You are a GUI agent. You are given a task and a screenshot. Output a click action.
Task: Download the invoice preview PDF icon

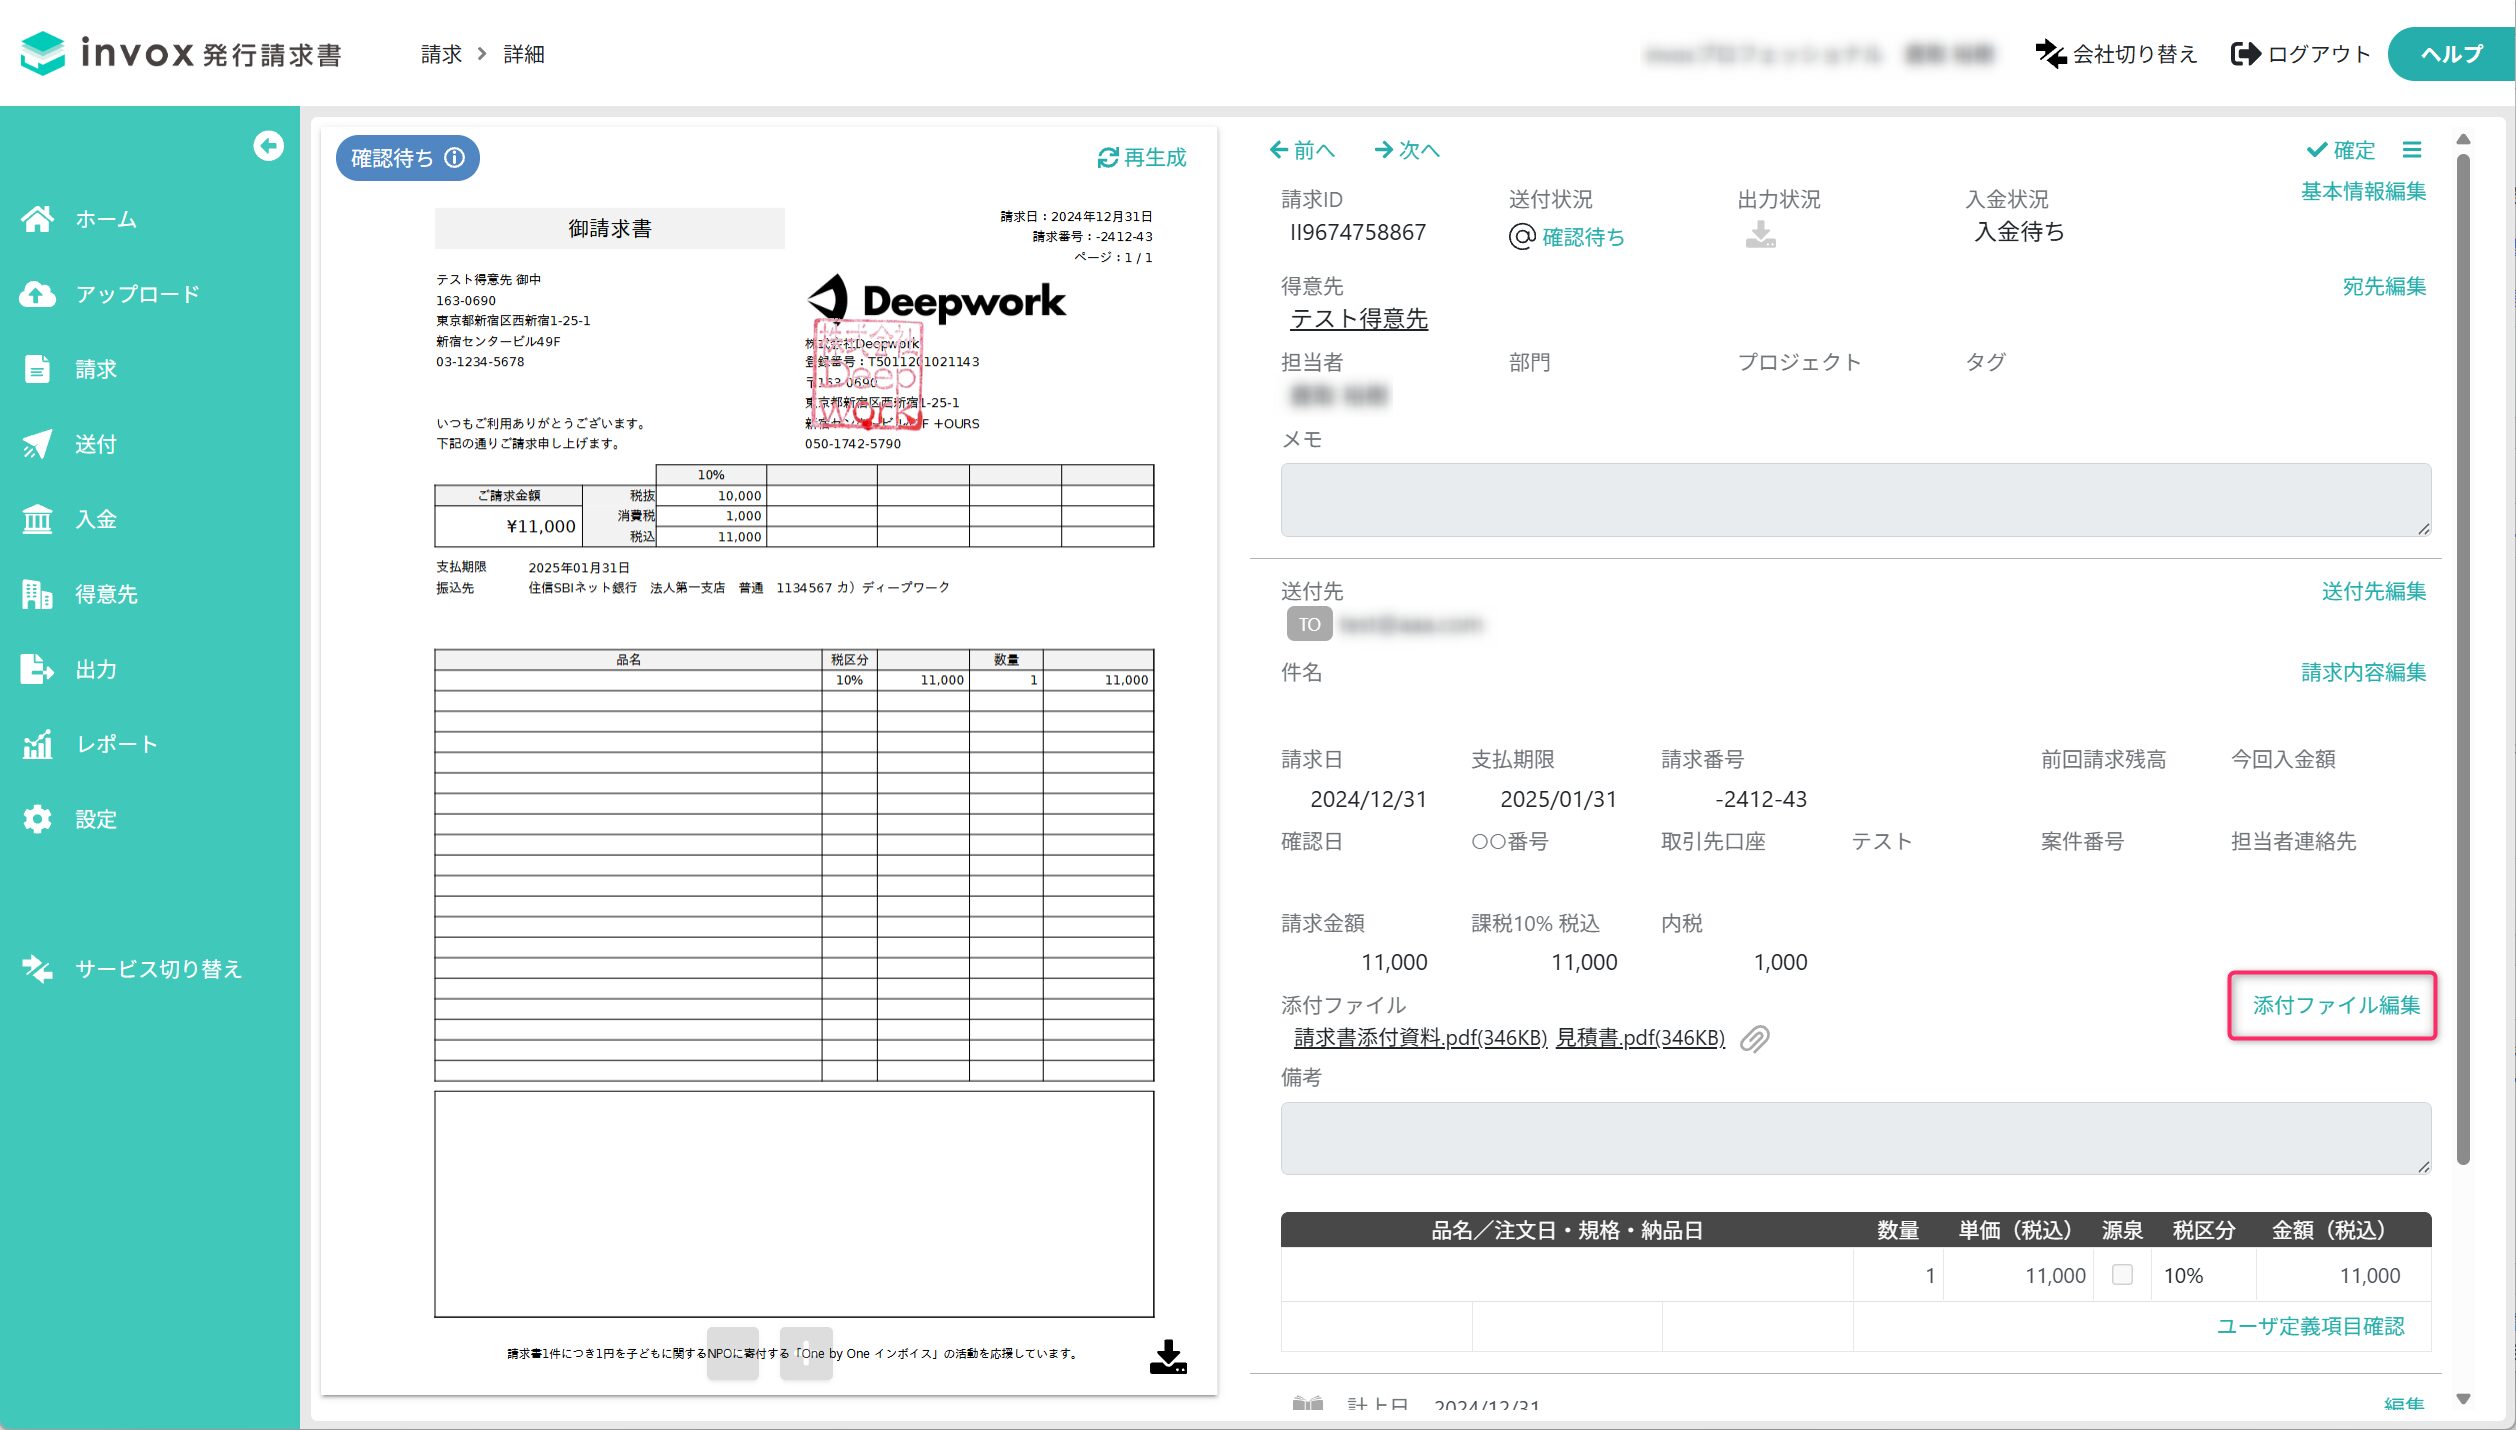coord(1168,1357)
